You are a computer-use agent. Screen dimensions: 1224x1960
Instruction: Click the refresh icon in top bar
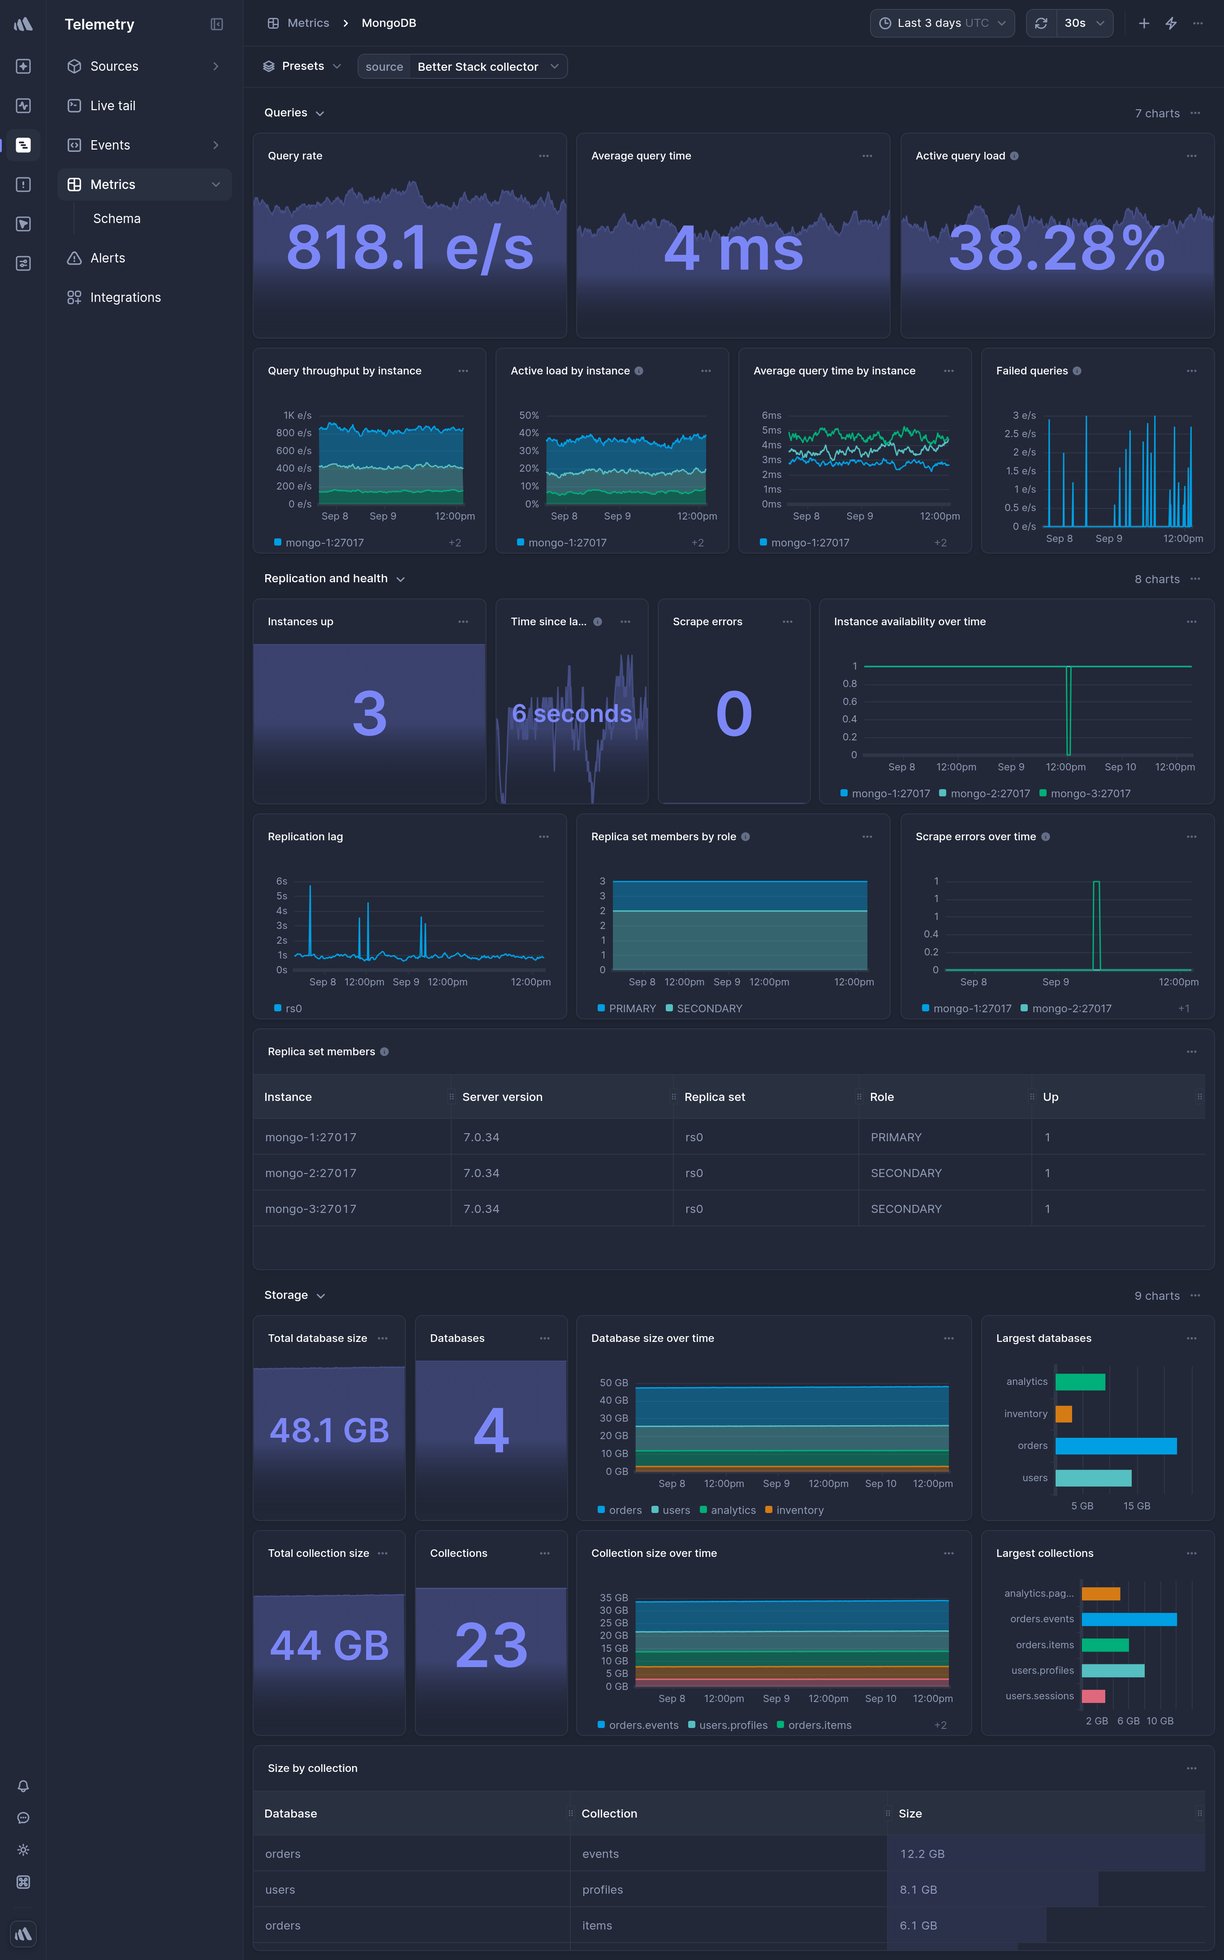tap(1041, 23)
